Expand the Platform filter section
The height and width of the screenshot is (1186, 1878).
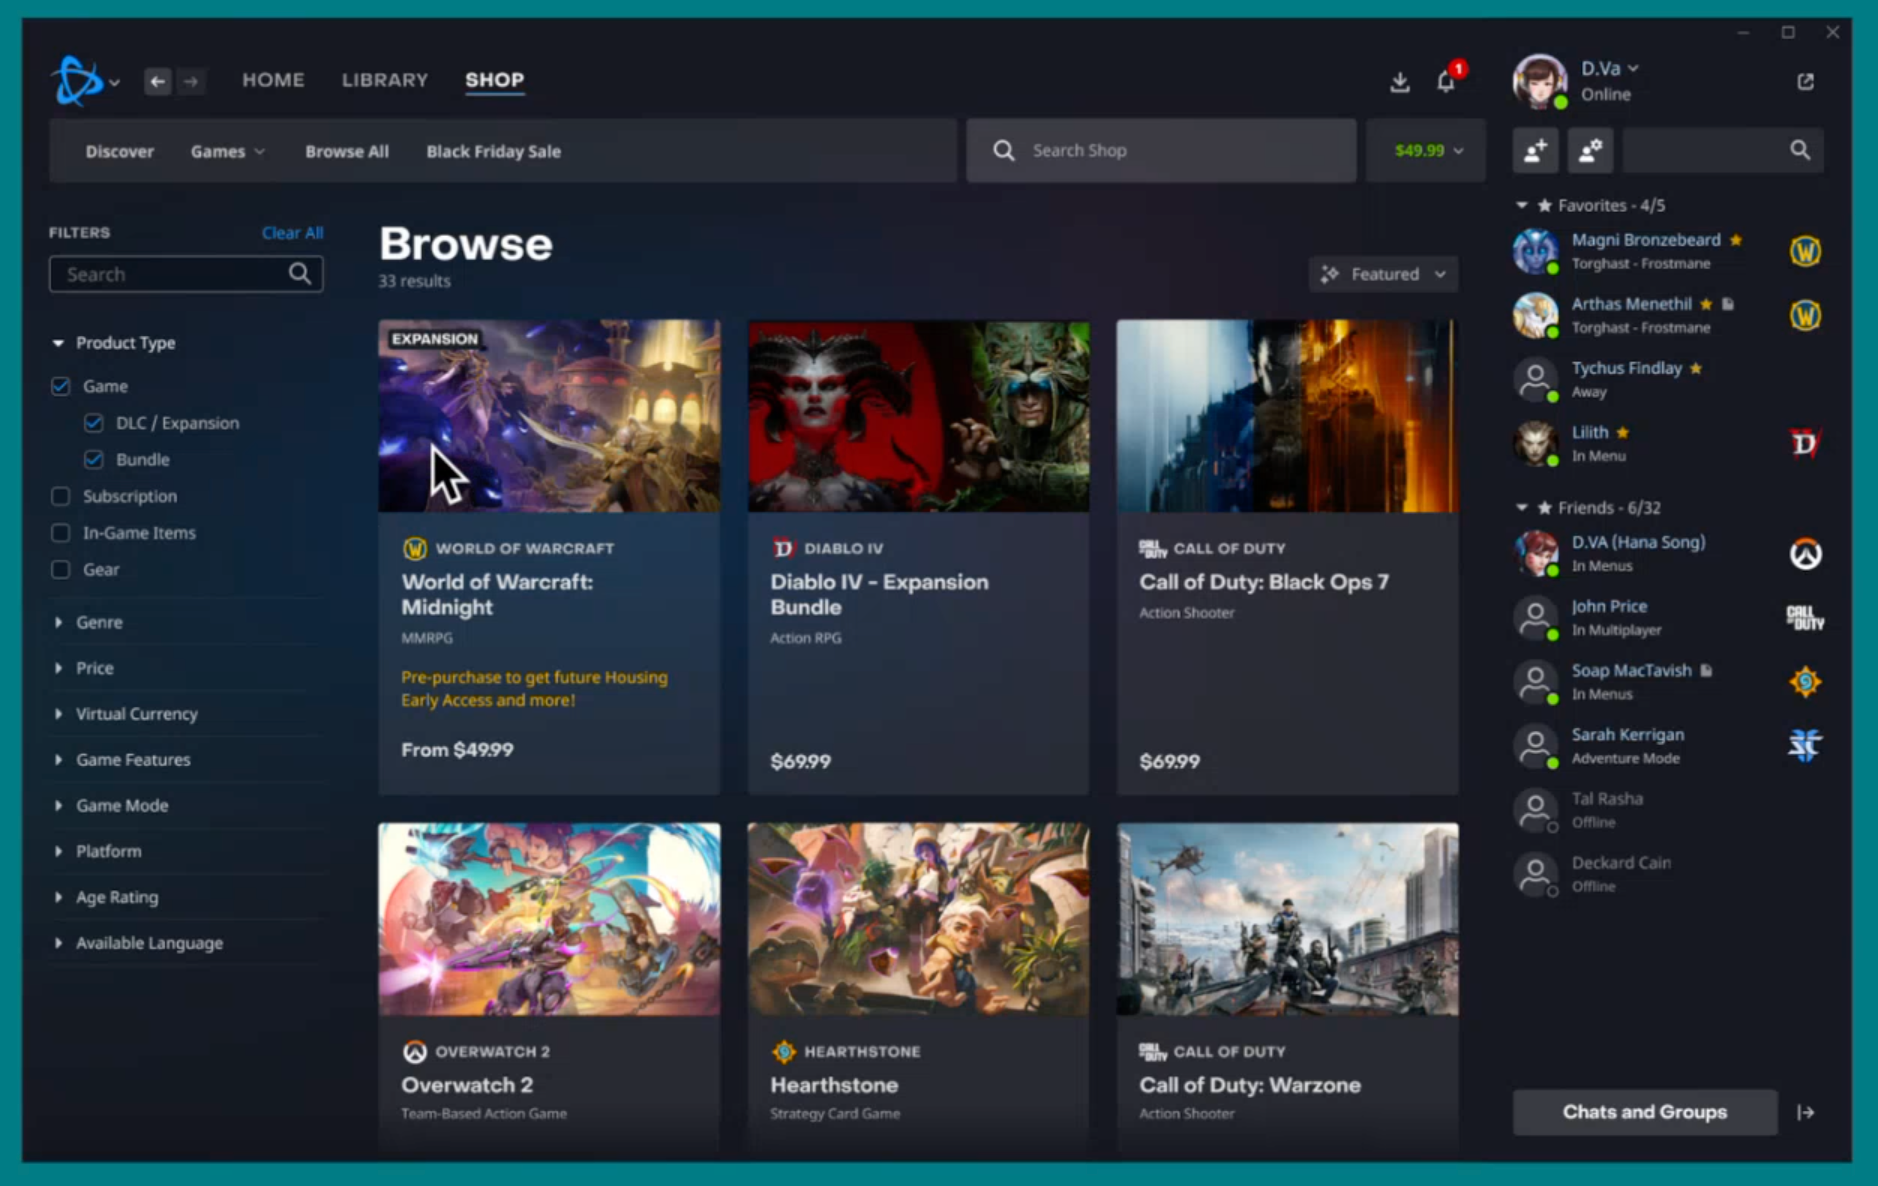[x=58, y=852]
